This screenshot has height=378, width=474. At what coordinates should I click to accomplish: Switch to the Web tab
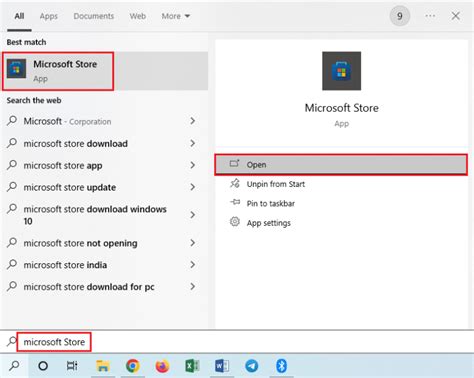click(138, 16)
